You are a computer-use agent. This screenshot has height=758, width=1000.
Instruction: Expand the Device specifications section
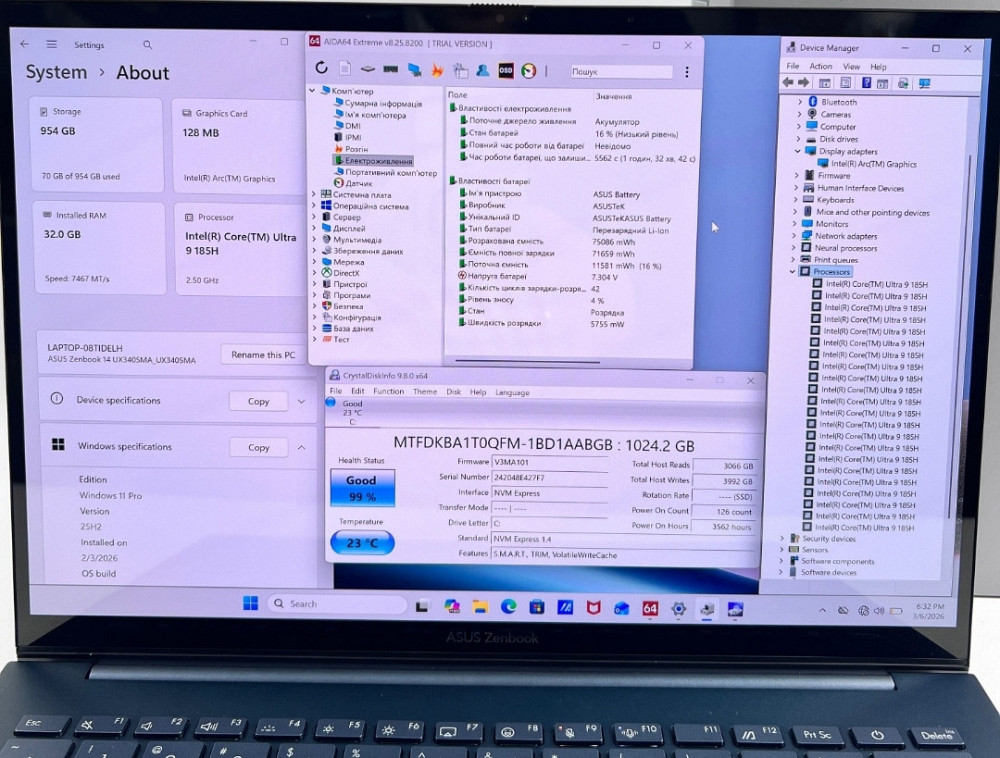pos(301,401)
